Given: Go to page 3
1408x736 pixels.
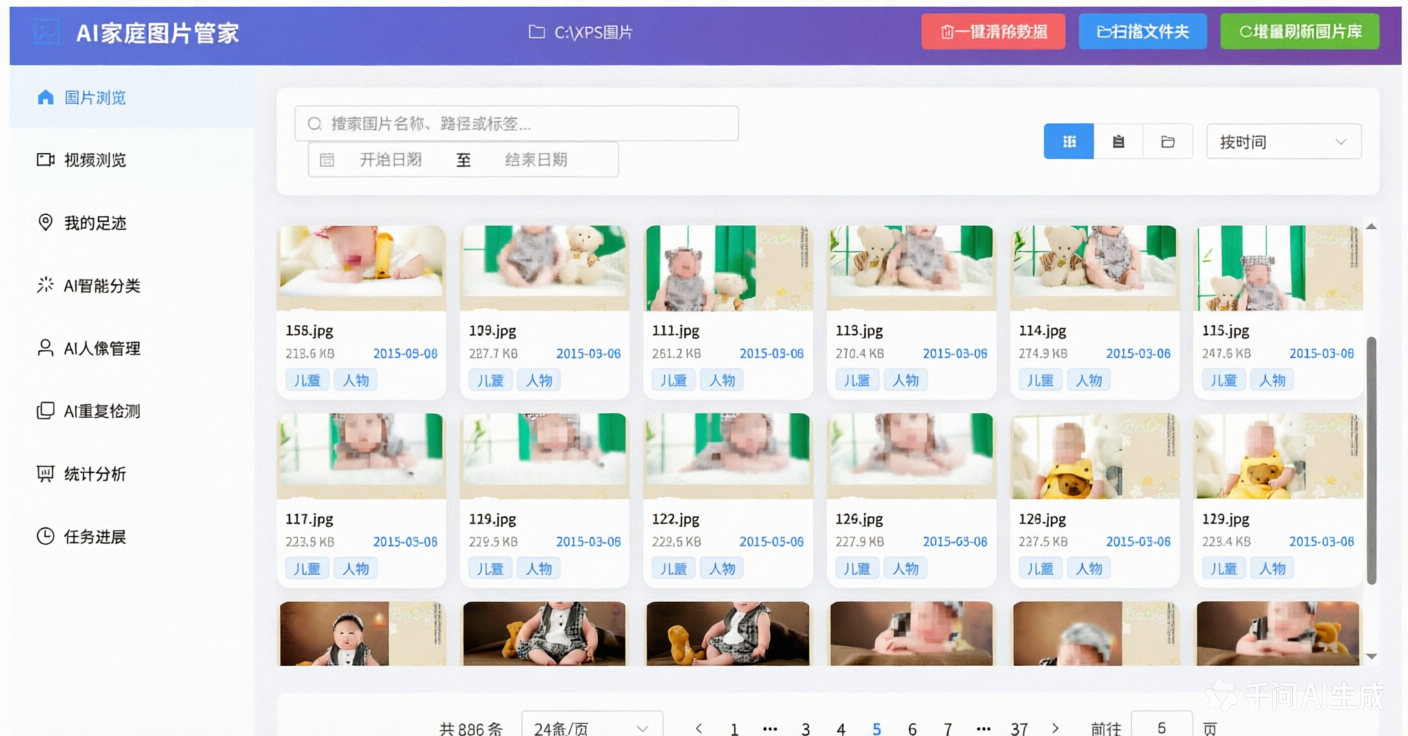Looking at the screenshot, I should tap(805, 729).
